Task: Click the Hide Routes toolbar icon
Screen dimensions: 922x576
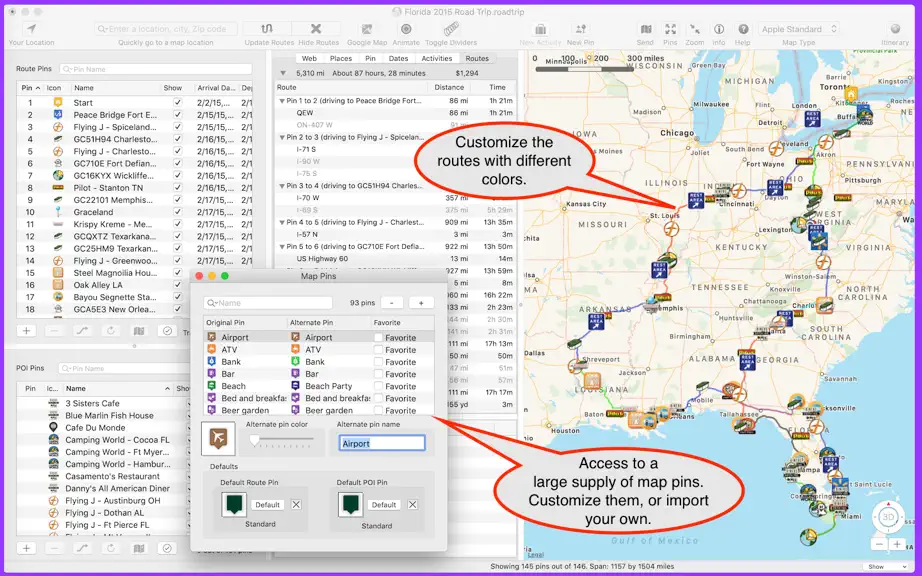Action: click(x=316, y=29)
